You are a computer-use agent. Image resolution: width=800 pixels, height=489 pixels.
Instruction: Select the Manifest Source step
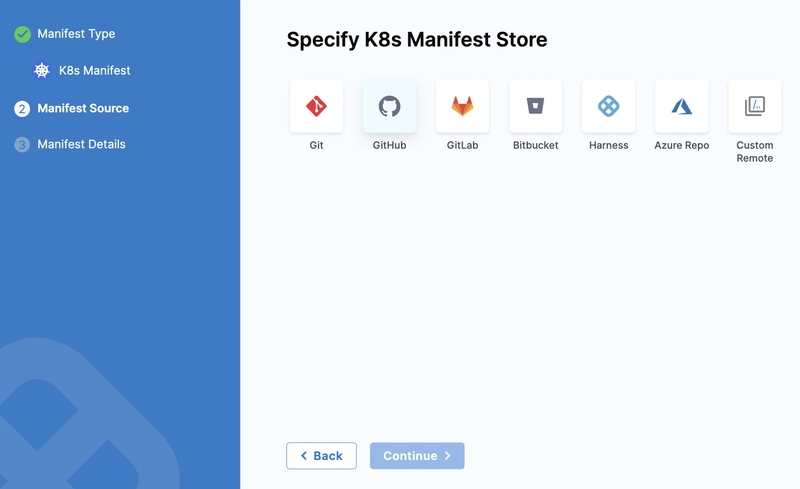pos(83,108)
